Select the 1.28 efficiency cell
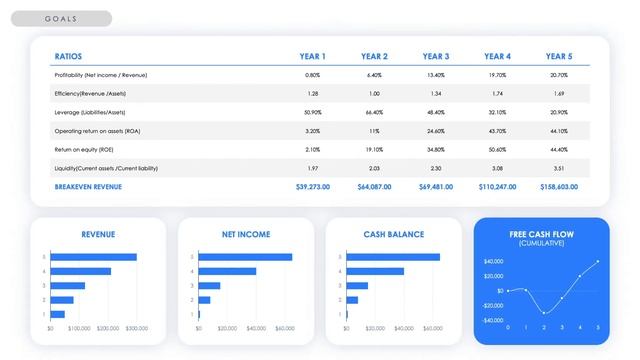 click(x=313, y=93)
